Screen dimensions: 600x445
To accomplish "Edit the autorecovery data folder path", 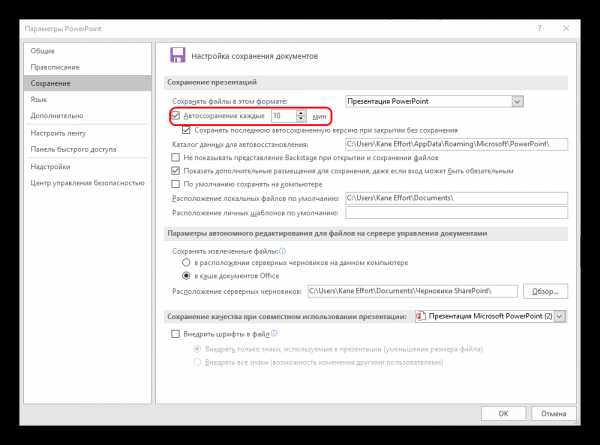I will point(456,144).
